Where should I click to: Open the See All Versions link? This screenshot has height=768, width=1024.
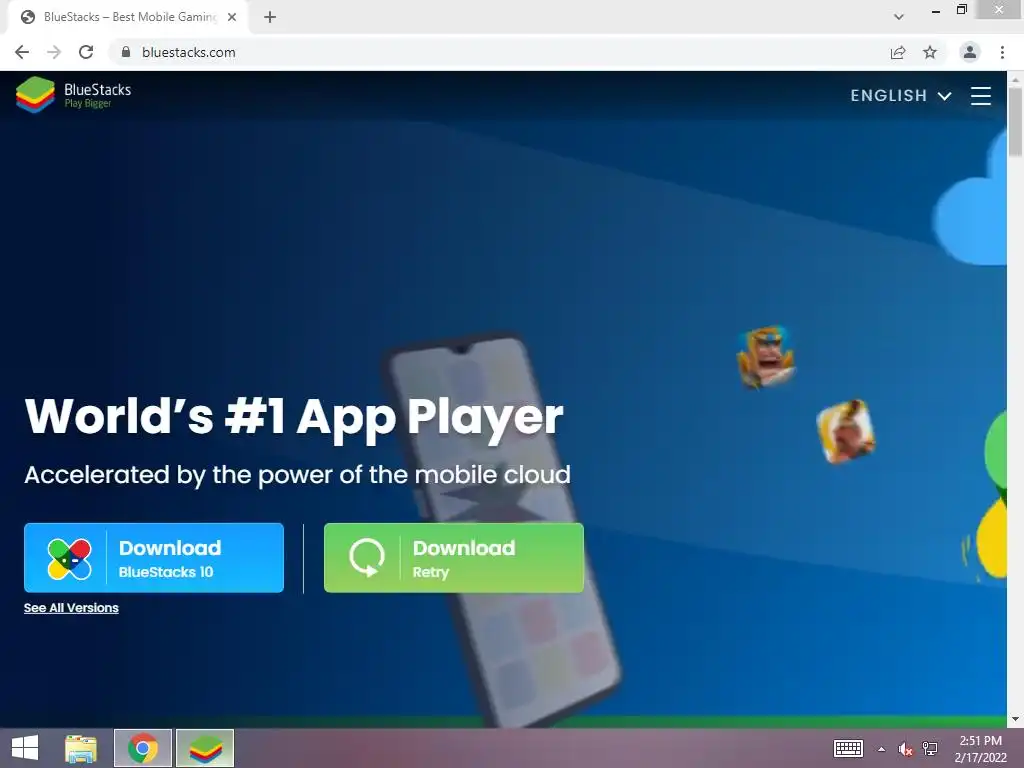tap(71, 607)
